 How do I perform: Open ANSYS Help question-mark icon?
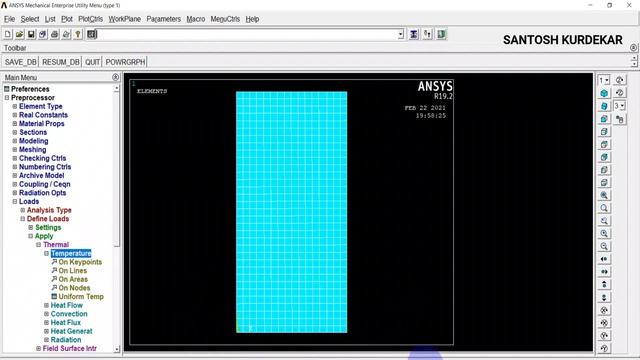coord(78,35)
